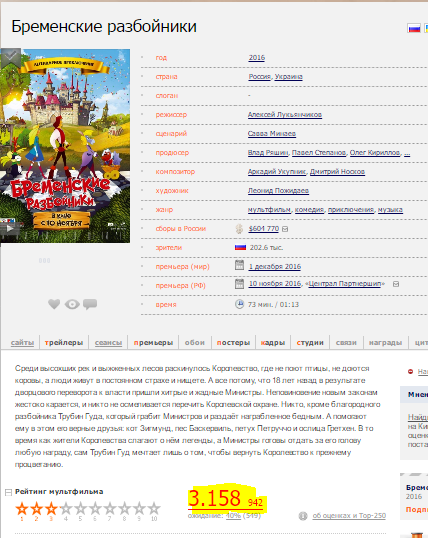Click the Russian flag by зрители
428x538 pixels.
point(240,247)
